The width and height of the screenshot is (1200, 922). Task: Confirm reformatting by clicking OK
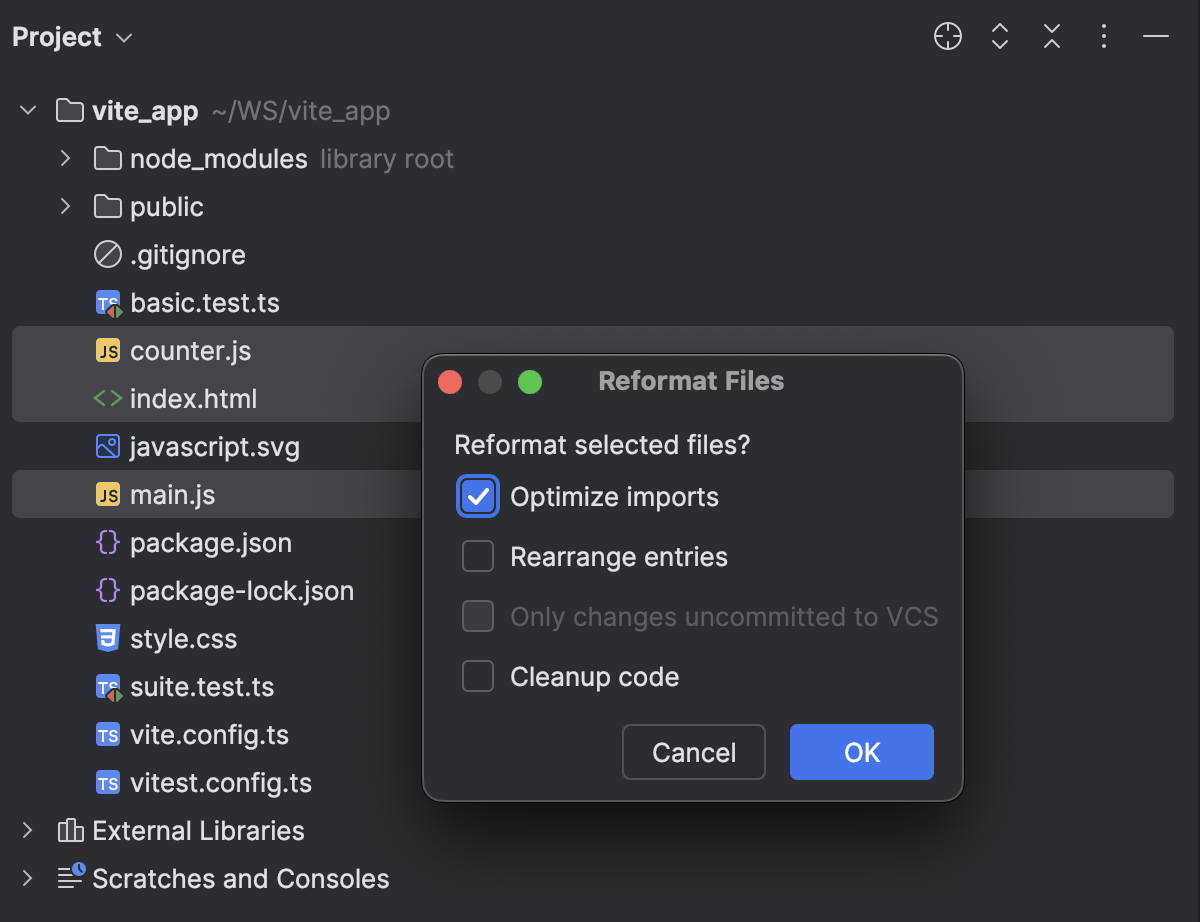861,752
